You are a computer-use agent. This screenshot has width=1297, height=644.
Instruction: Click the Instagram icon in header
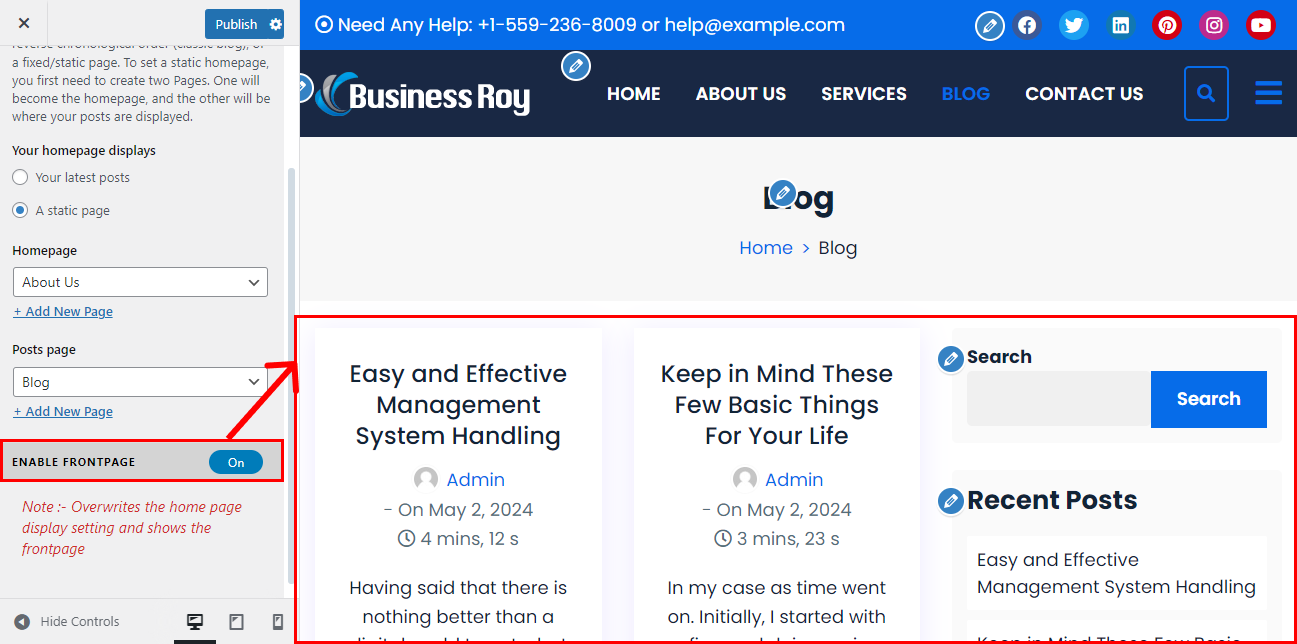click(x=1214, y=25)
